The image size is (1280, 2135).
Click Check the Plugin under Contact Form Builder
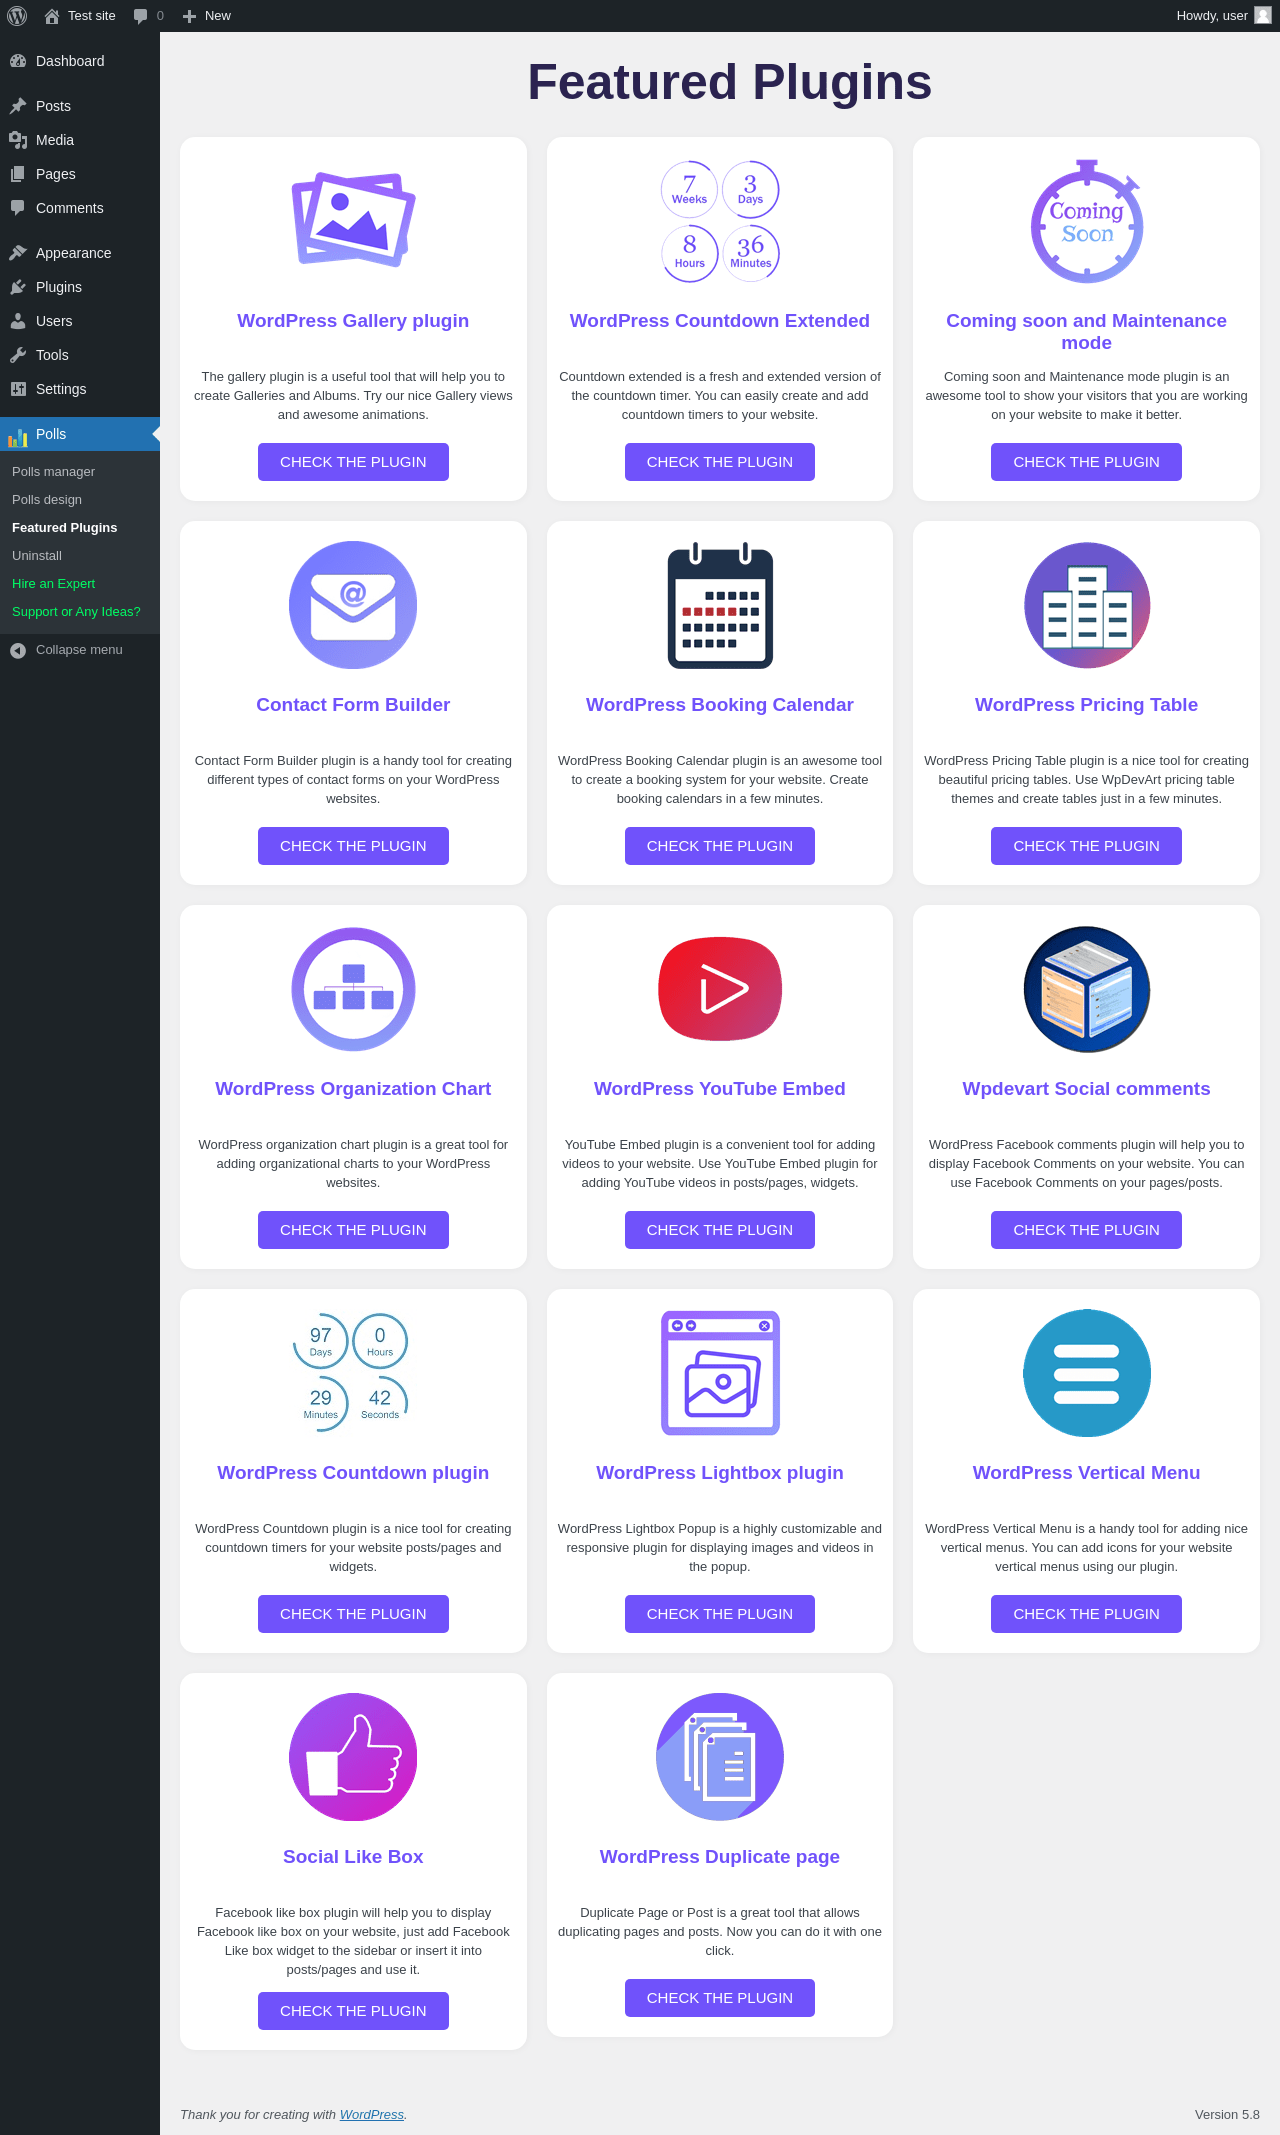353,846
